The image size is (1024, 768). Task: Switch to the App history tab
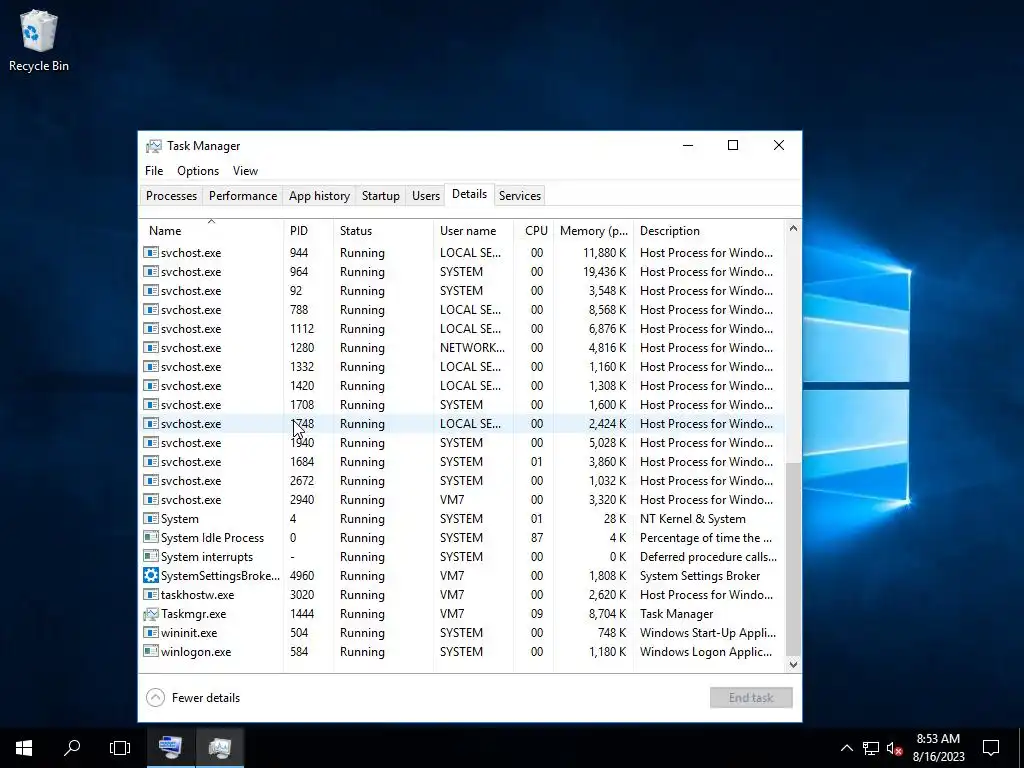point(319,196)
